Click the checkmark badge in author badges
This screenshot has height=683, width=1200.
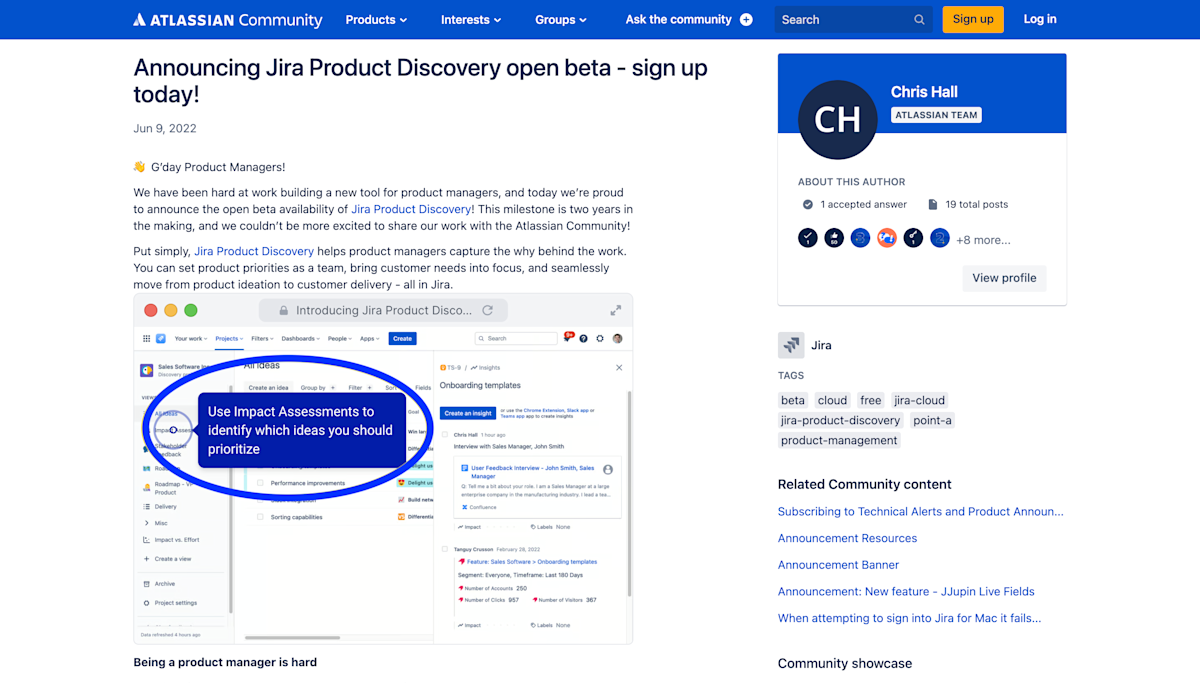(x=808, y=238)
